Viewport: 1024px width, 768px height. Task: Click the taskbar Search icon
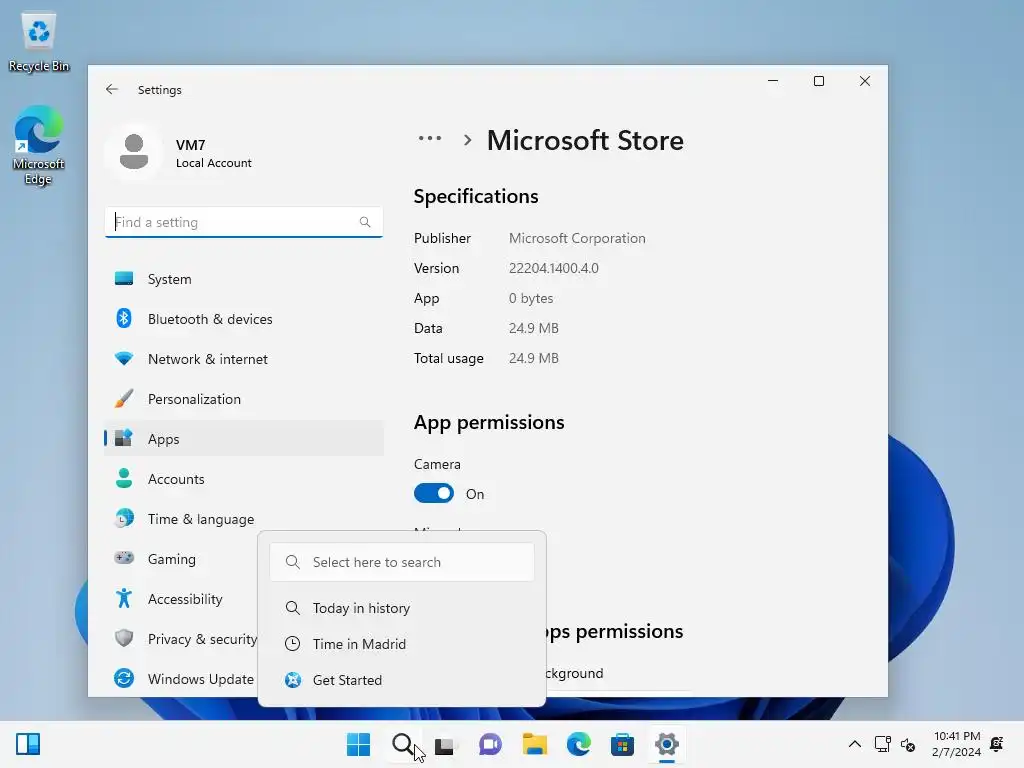(402, 744)
